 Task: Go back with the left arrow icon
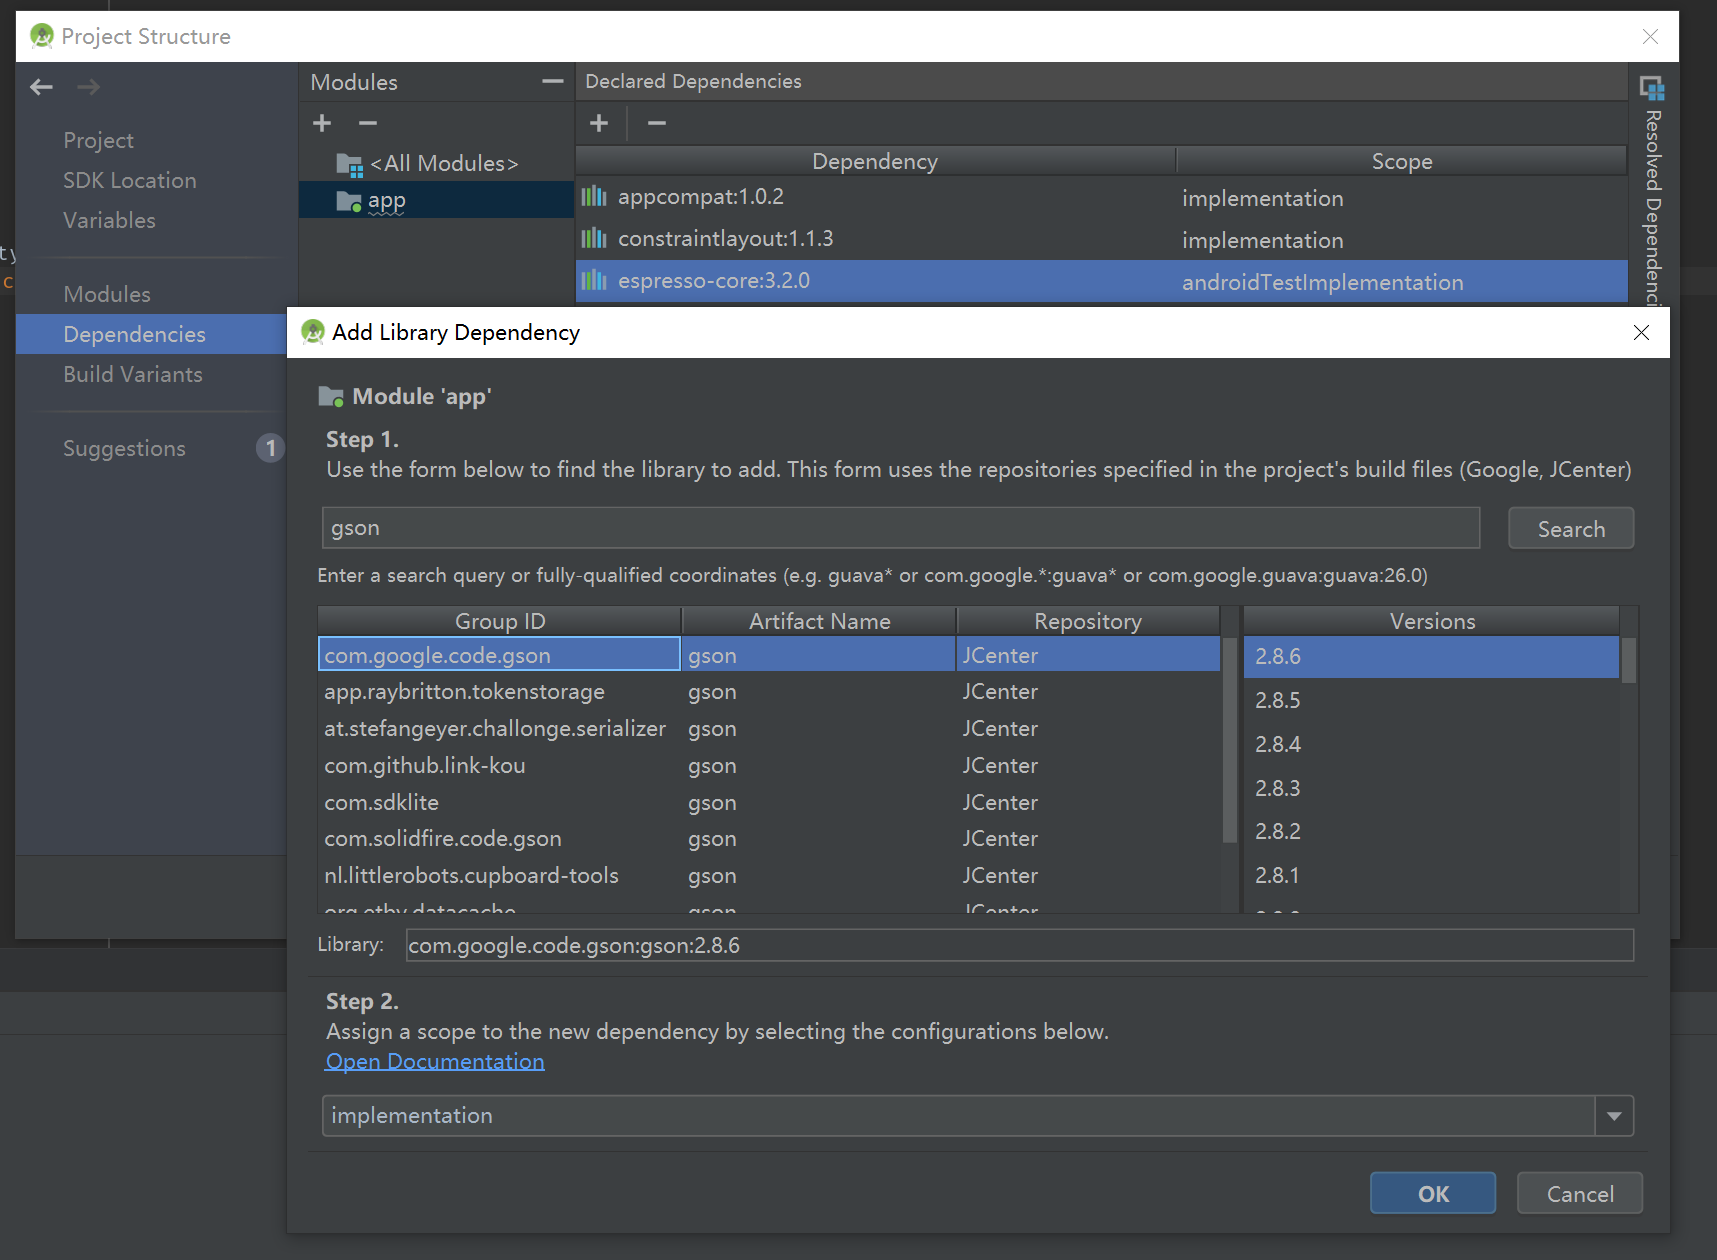pos(41,87)
